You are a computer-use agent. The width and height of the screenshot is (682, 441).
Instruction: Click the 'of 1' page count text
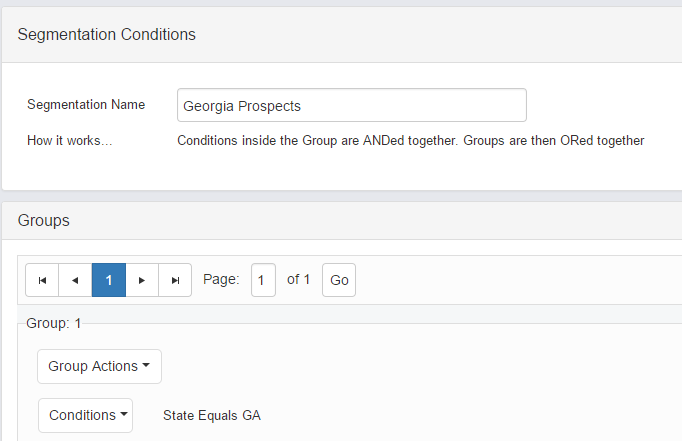(299, 280)
